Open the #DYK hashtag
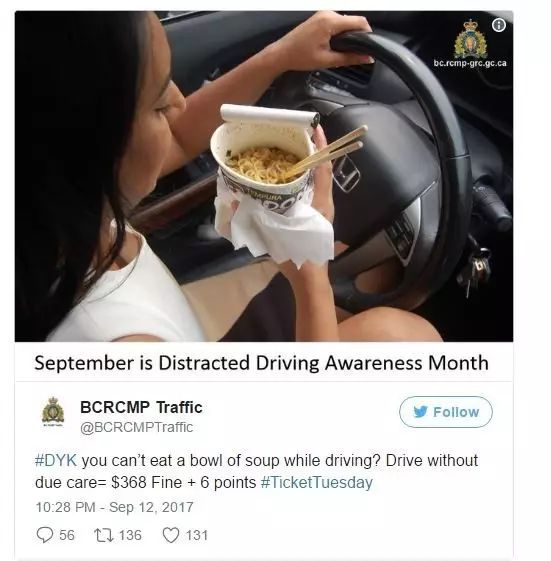Image resolution: width=551 pixels, height=561 pixels. point(56,460)
